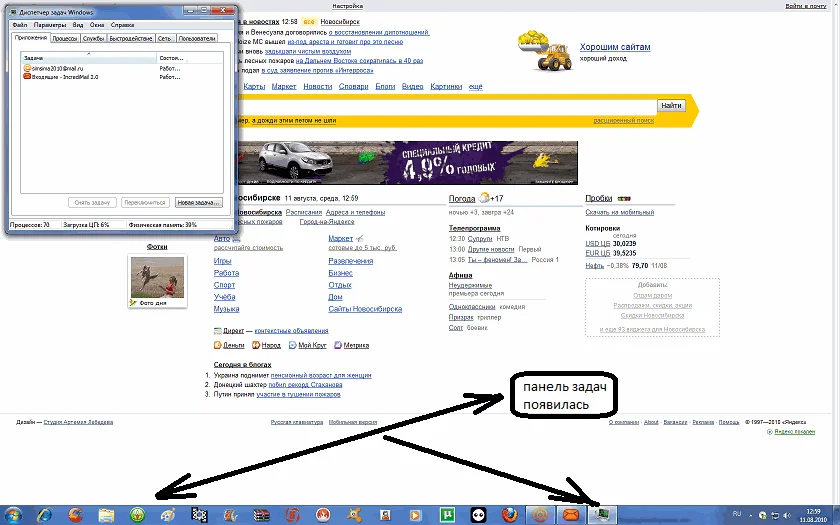Open Справка menu in Task Manager
Image resolution: width=840 pixels, height=525 pixels.
click(x=122, y=25)
